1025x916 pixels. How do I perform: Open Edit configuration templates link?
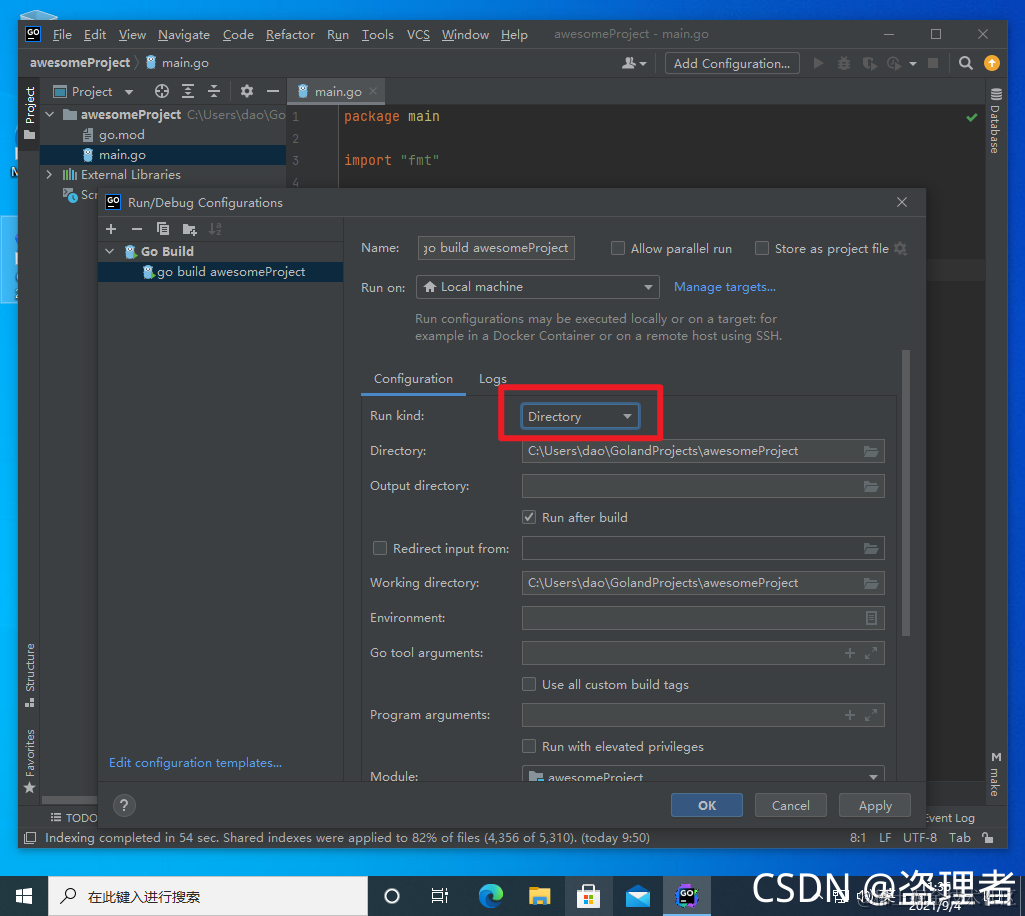(x=195, y=762)
